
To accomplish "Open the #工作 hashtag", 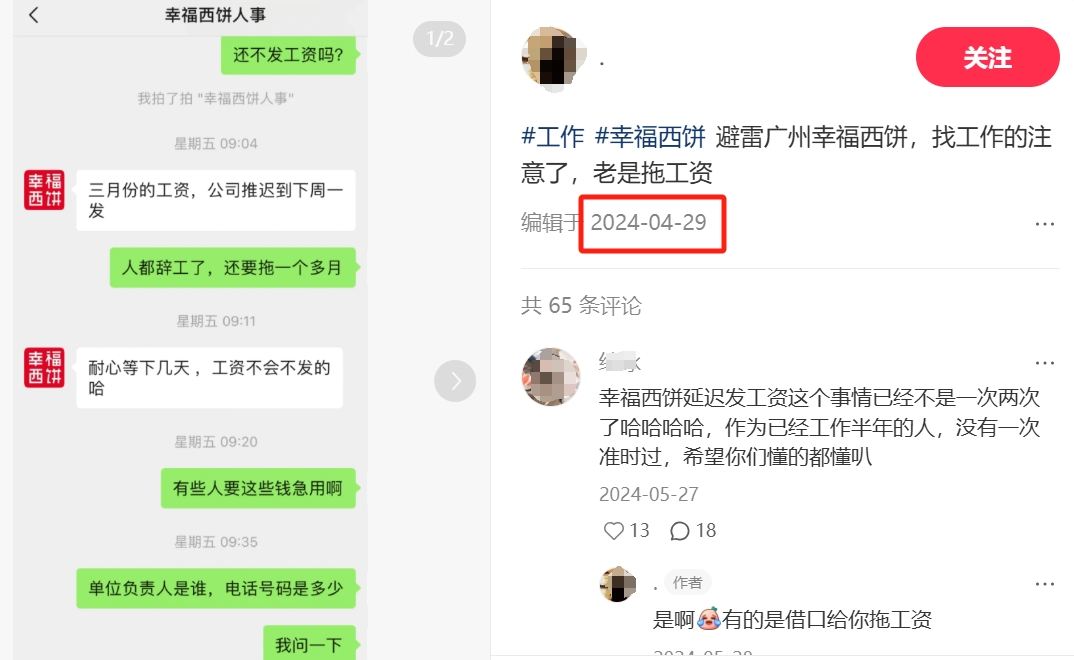I will click(553, 137).
